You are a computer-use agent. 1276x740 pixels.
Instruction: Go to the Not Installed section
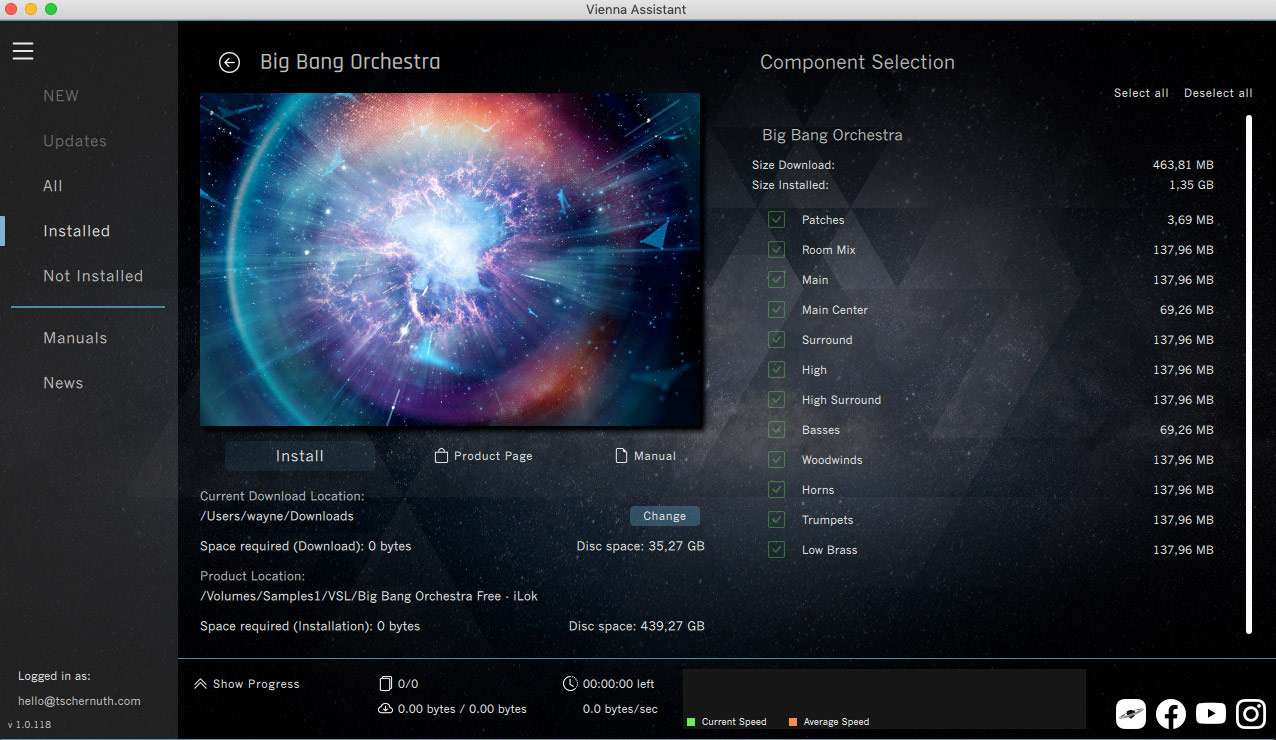[93, 276]
